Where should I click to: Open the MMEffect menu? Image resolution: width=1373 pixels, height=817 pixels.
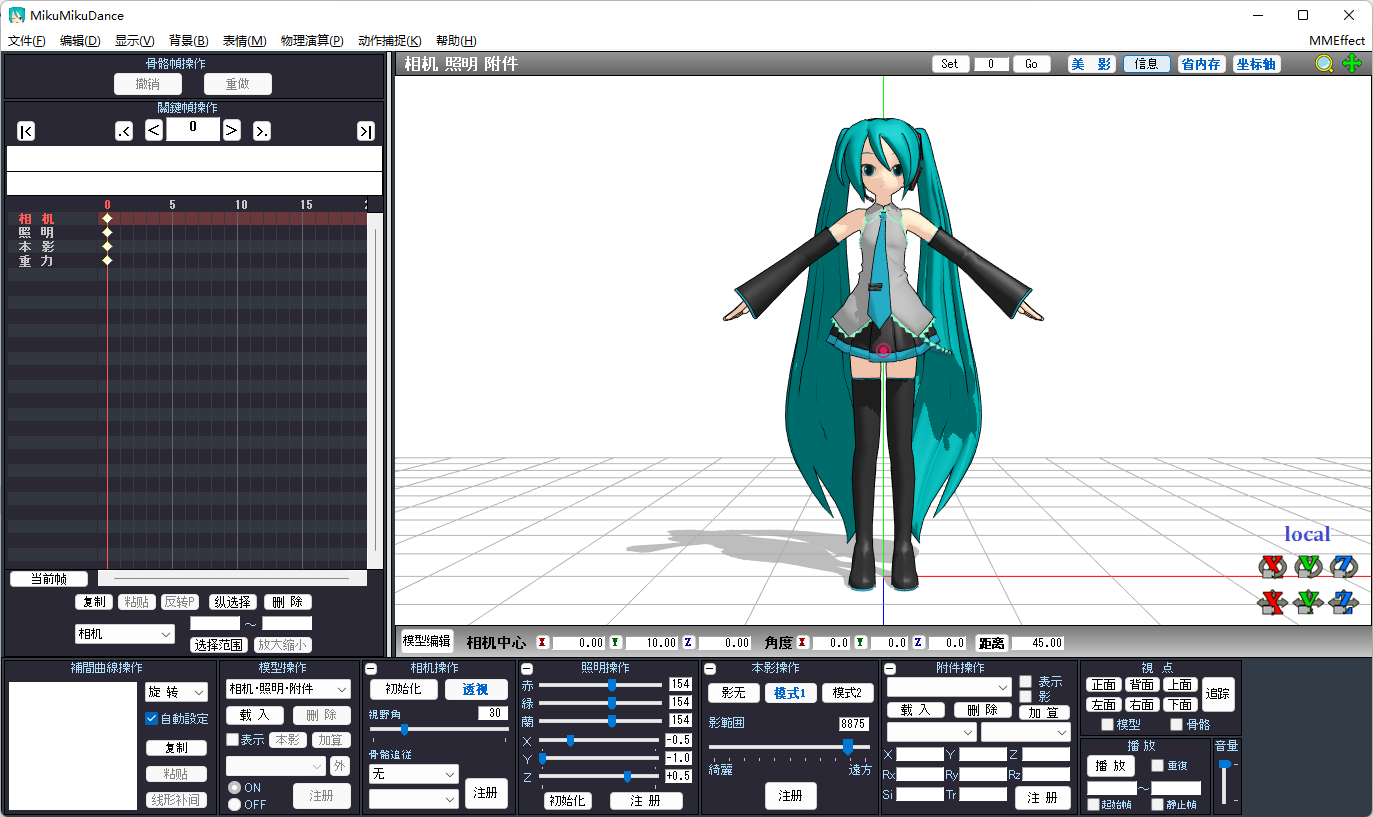1336,41
